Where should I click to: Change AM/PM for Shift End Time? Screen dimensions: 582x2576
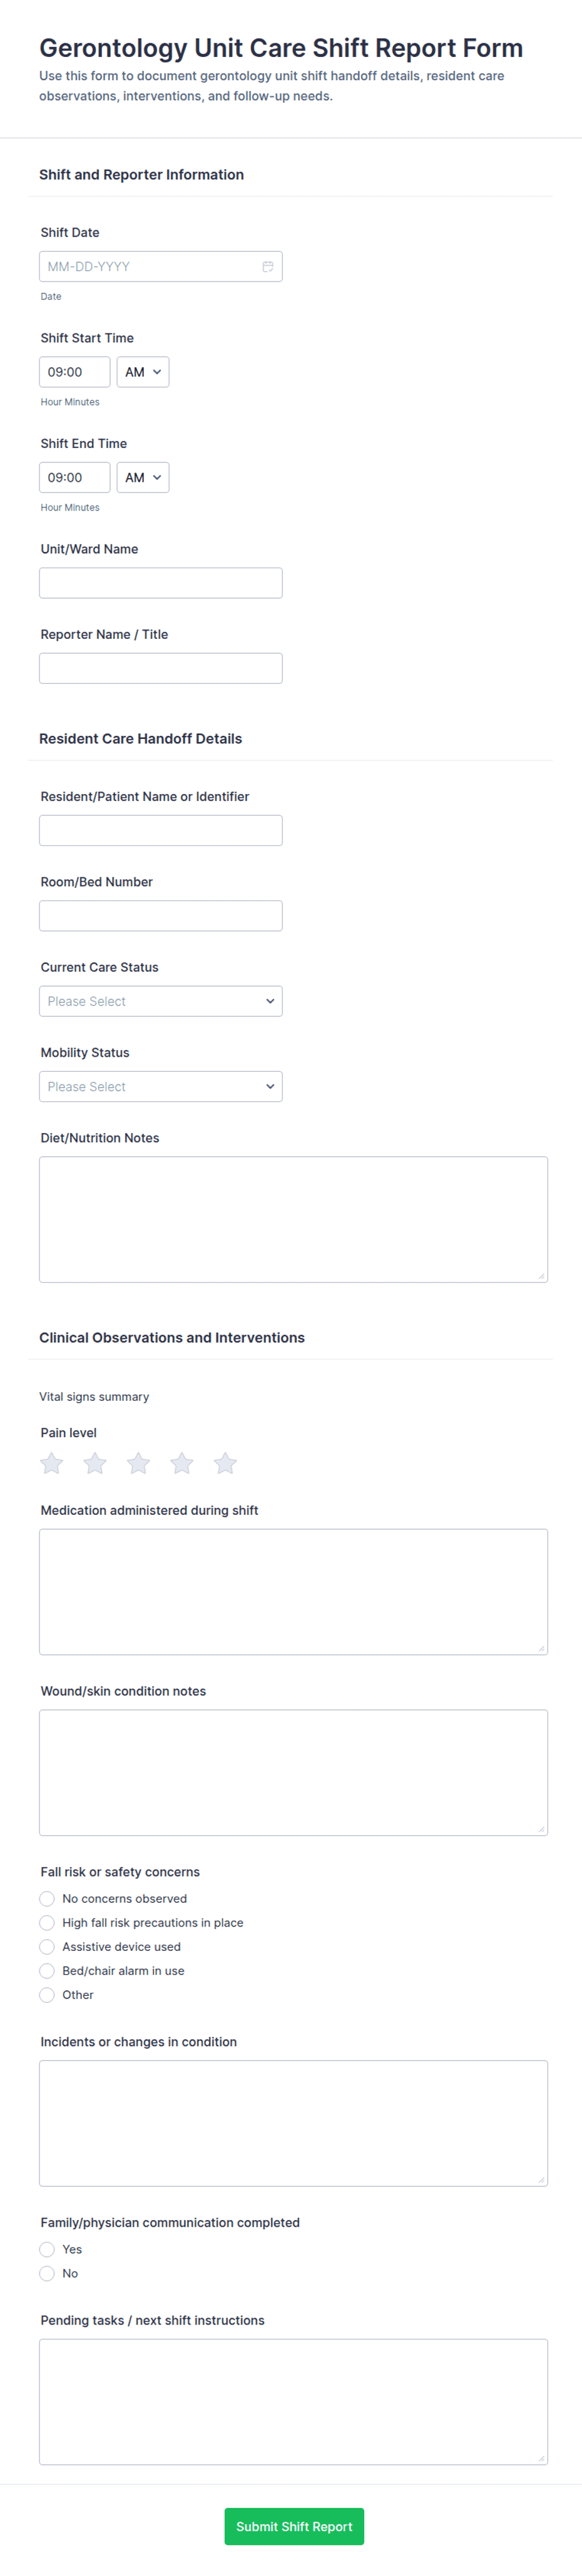143,477
